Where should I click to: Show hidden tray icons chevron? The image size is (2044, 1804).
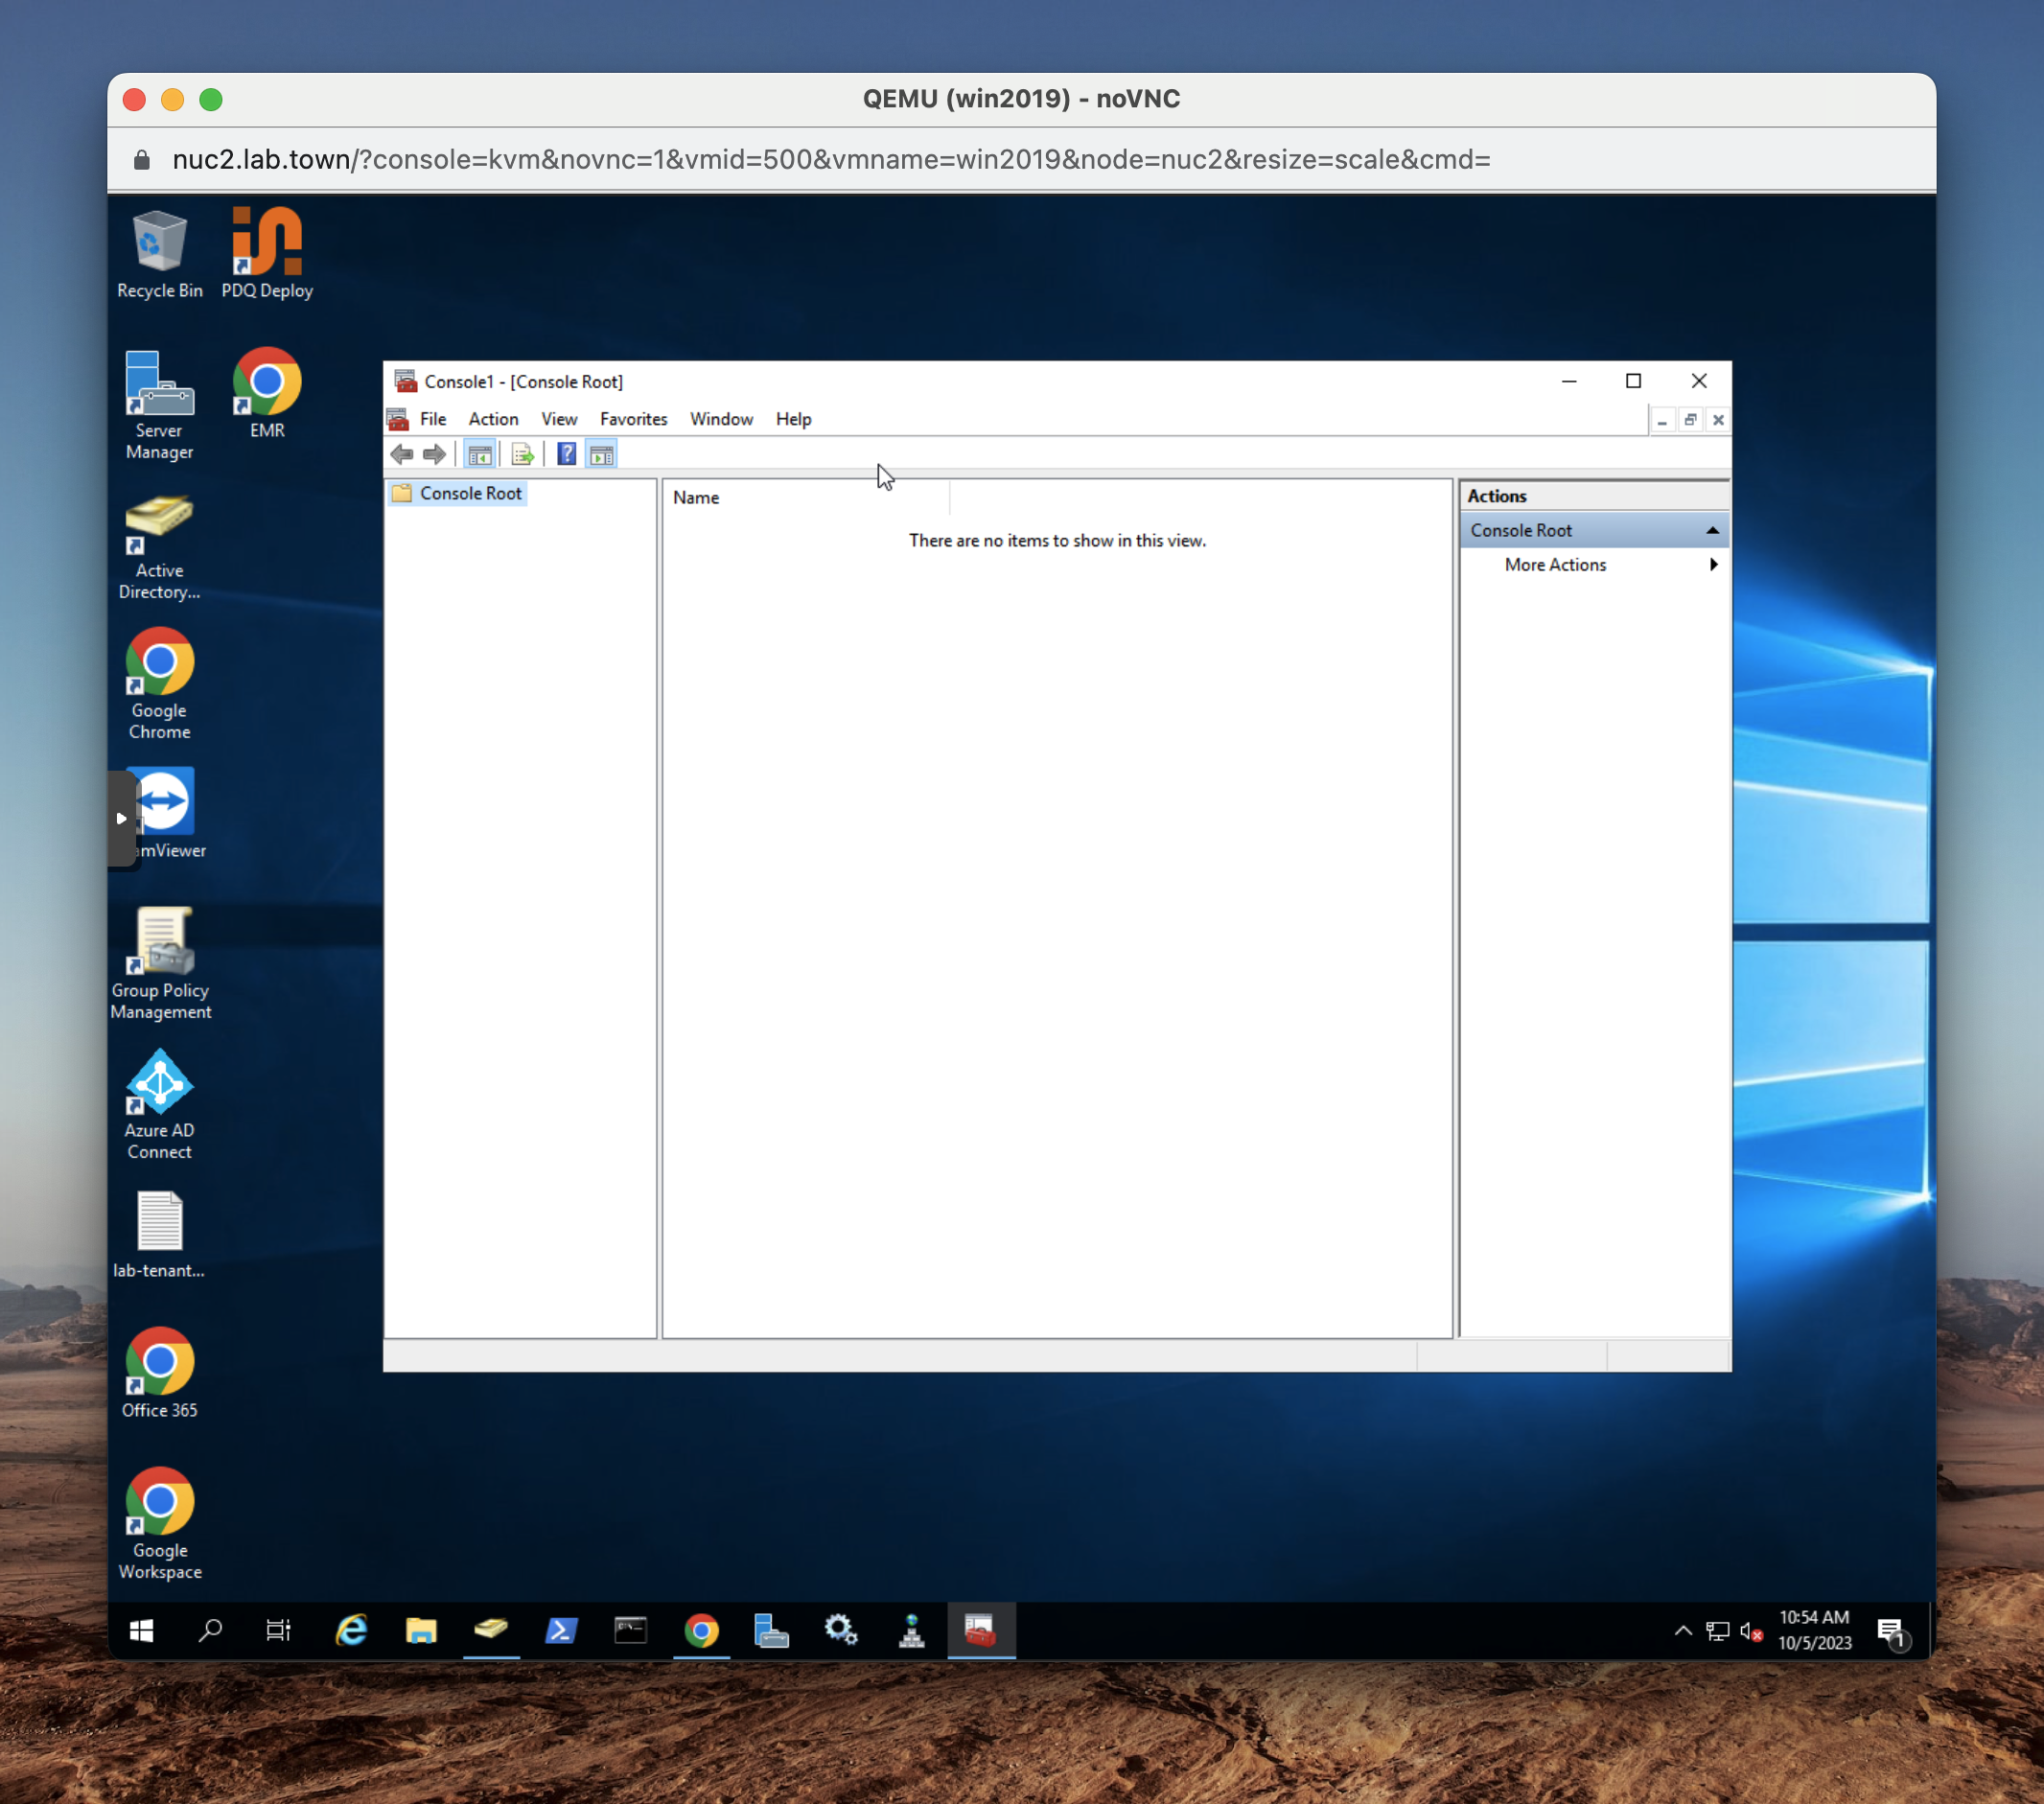[x=1683, y=1631]
